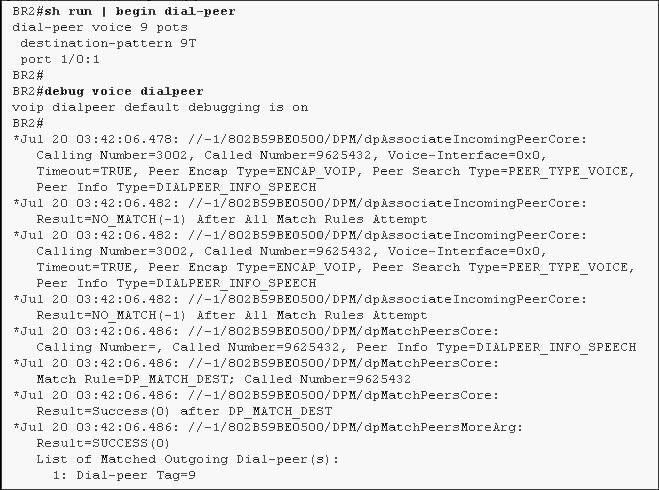This screenshot has width=659, height=490.
Task: Click 'voip dialpeer default debugging is on' message
Action: point(160,107)
